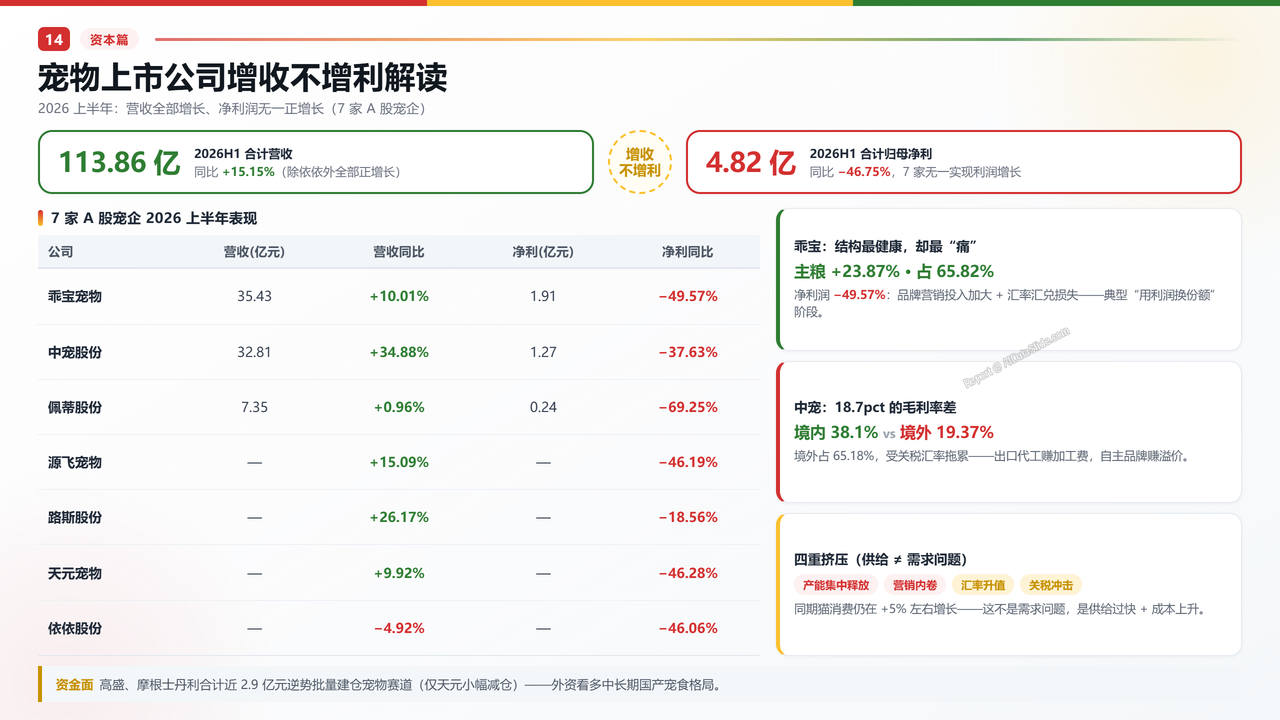Click the 净利(亿元) column header

coord(543,252)
